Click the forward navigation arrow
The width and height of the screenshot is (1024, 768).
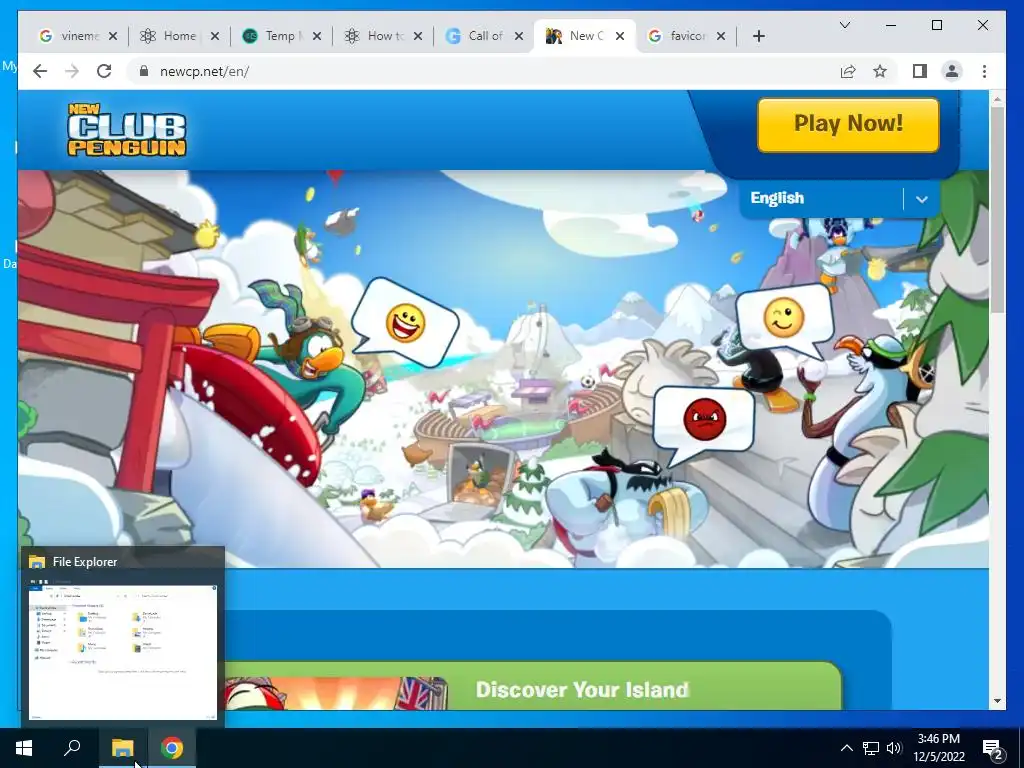(72, 71)
